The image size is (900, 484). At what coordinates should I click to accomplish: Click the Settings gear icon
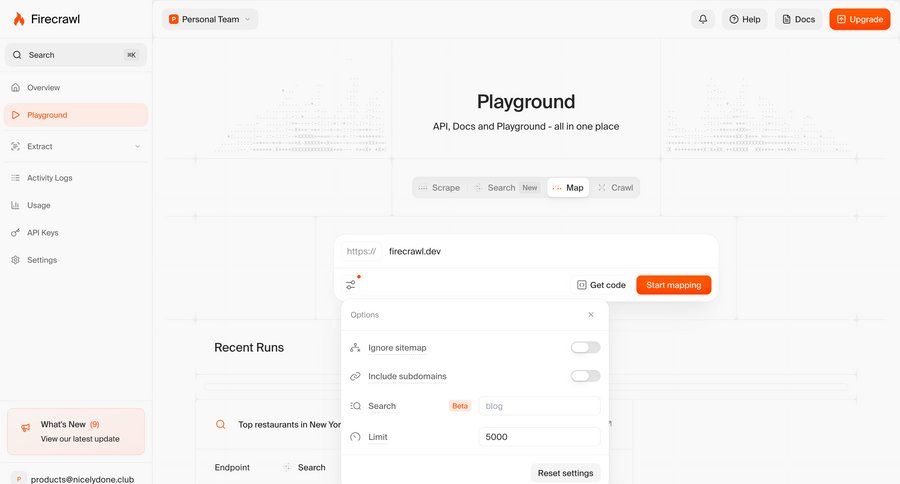(15, 260)
